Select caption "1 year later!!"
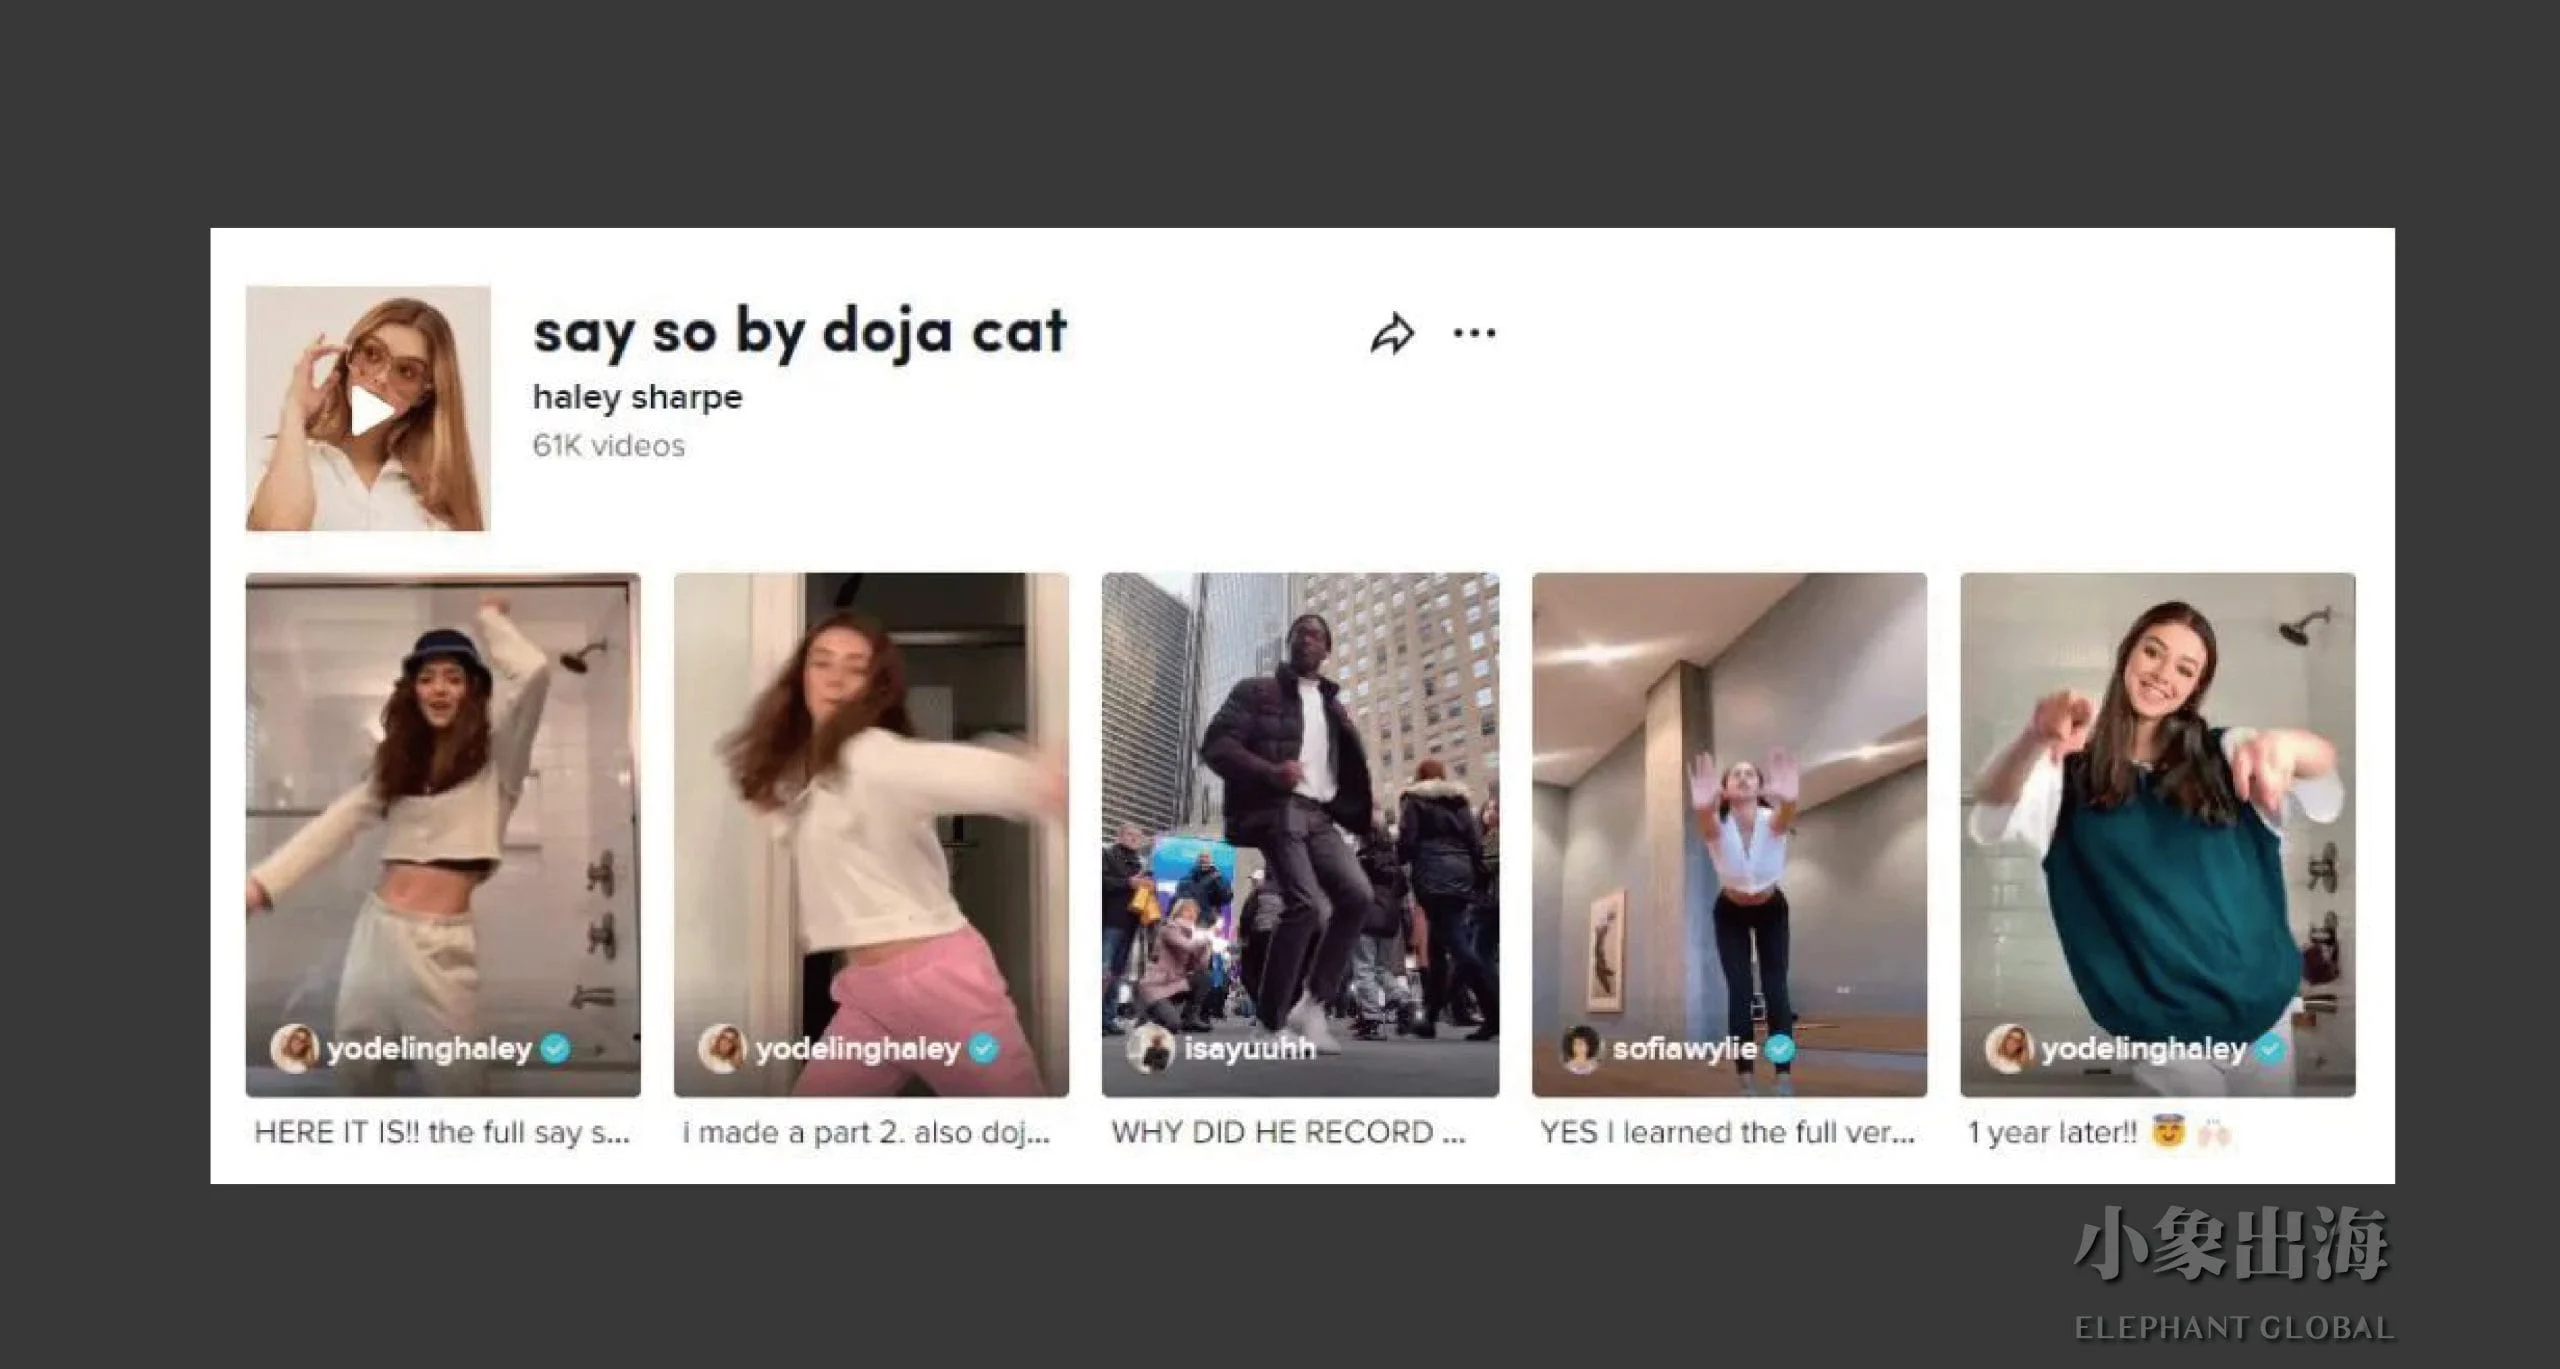Image resolution: width=2560 pixels, height=1369 pixels. (2052, 1133)
